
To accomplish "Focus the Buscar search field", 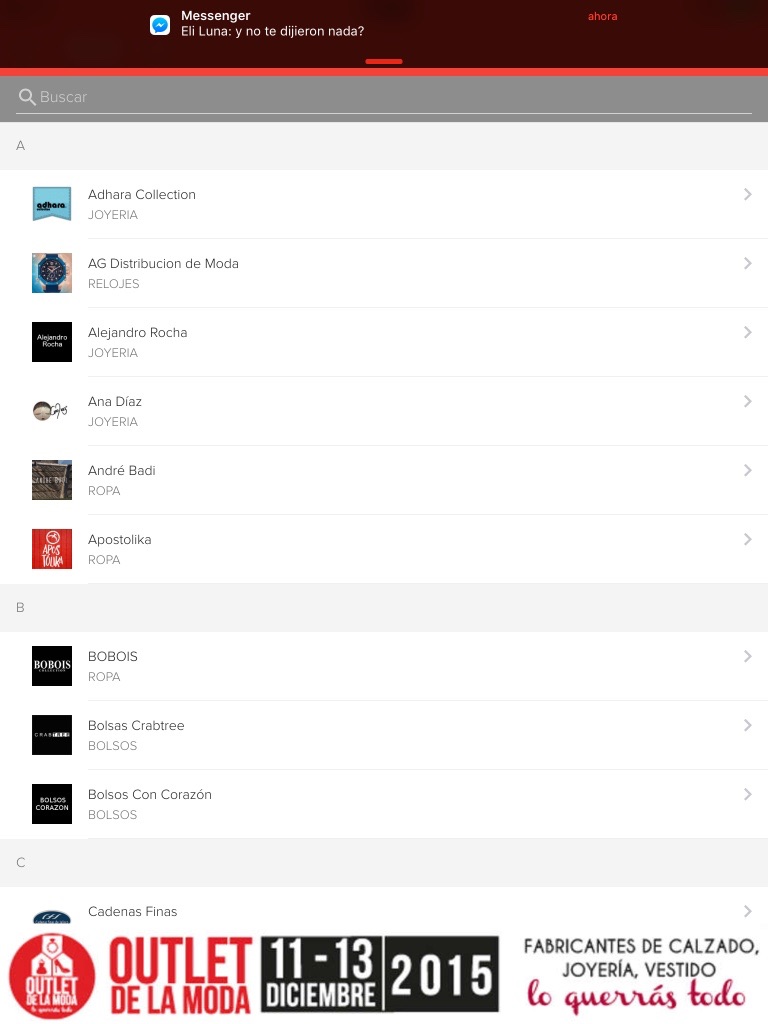I will click(390, 97).
